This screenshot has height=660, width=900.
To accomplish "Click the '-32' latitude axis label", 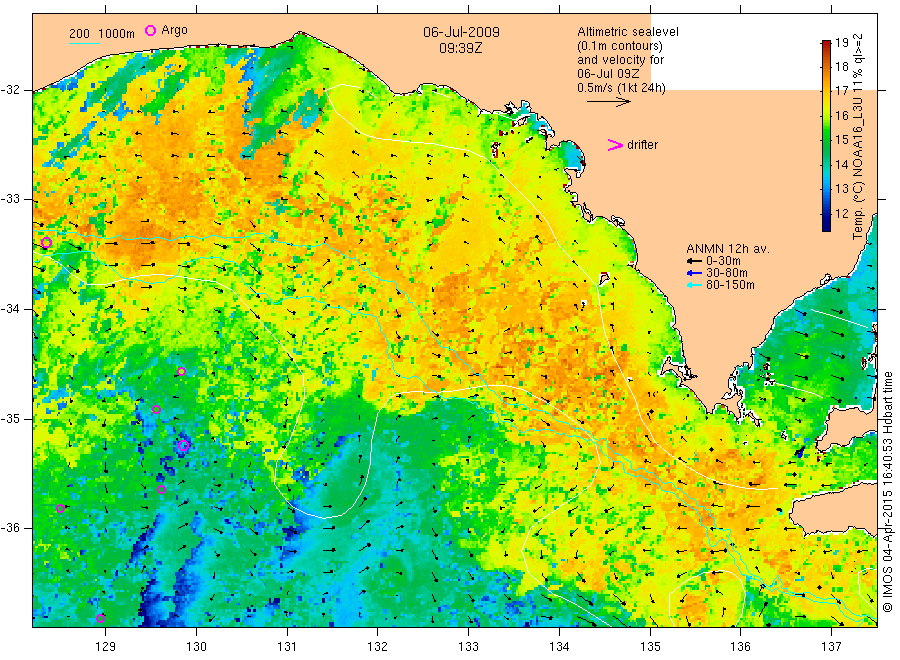I will coord(11,90).
